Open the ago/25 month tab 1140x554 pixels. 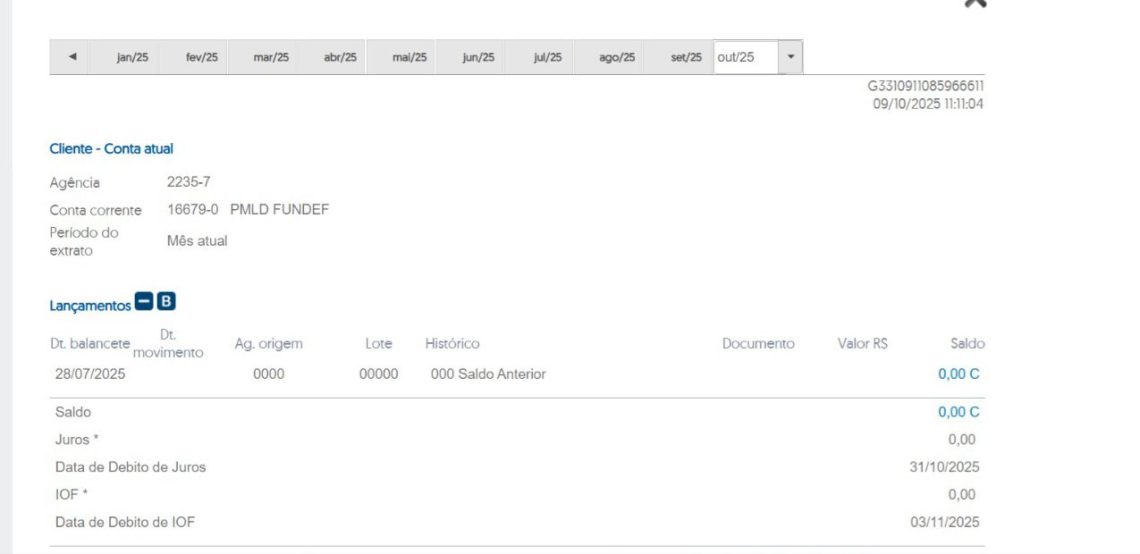tap(616, 58)
